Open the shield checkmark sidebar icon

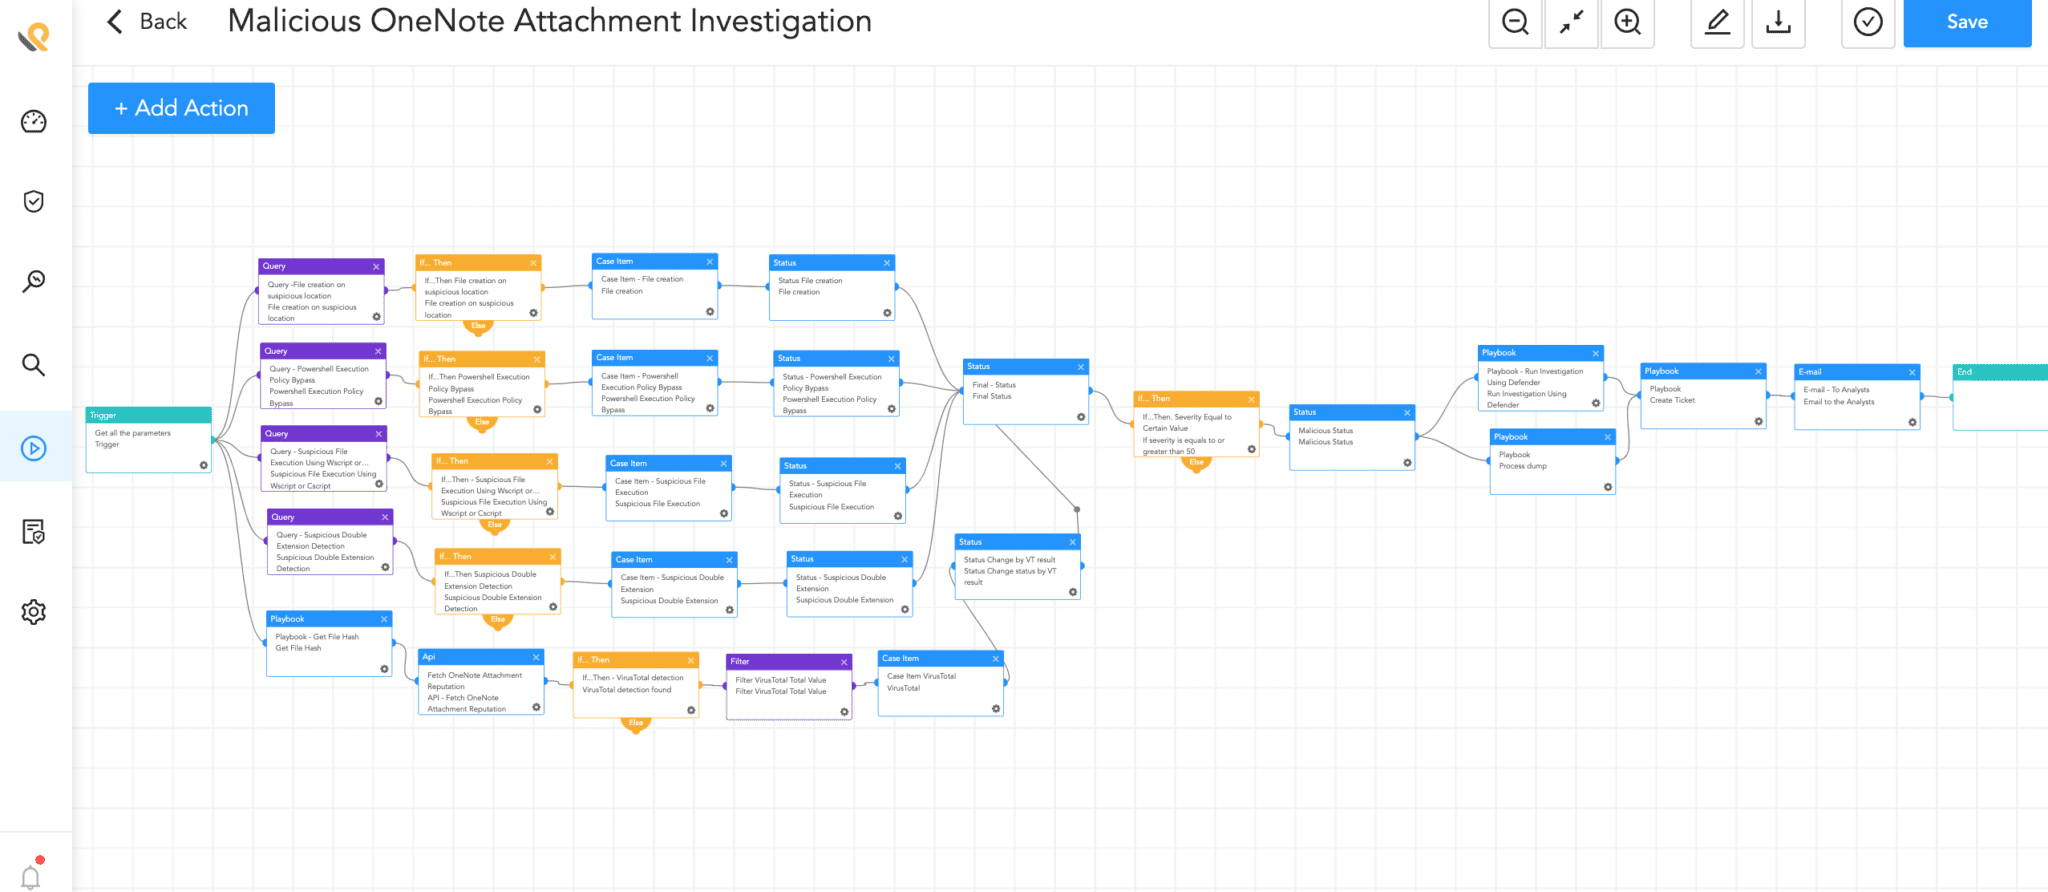pos(34,202)
